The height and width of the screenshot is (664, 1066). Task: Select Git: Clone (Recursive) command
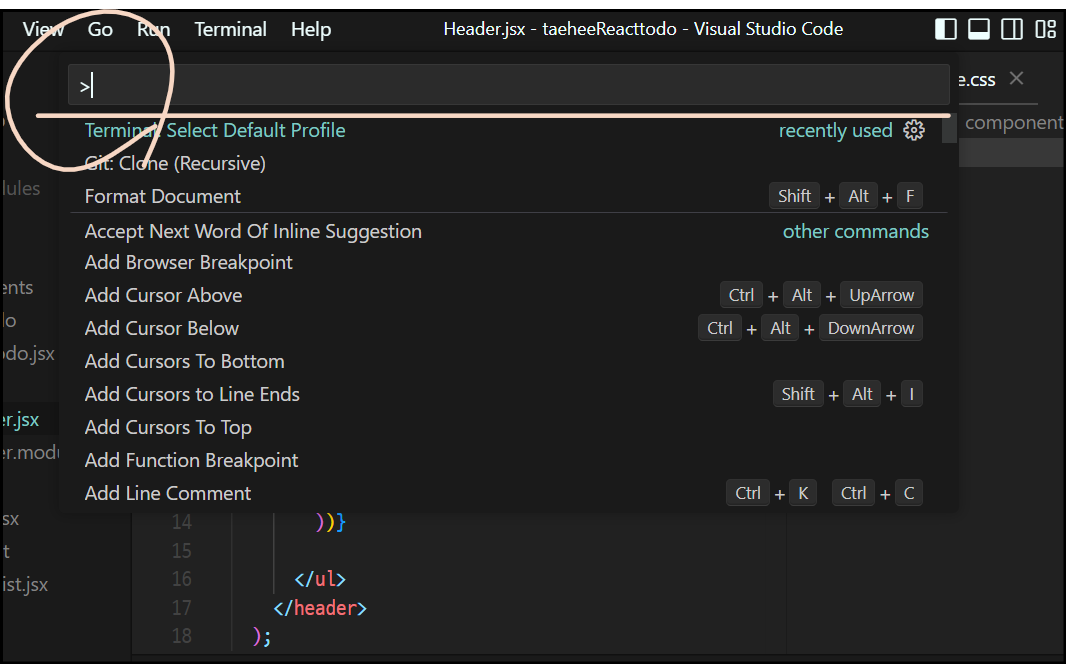click(509, 163)
